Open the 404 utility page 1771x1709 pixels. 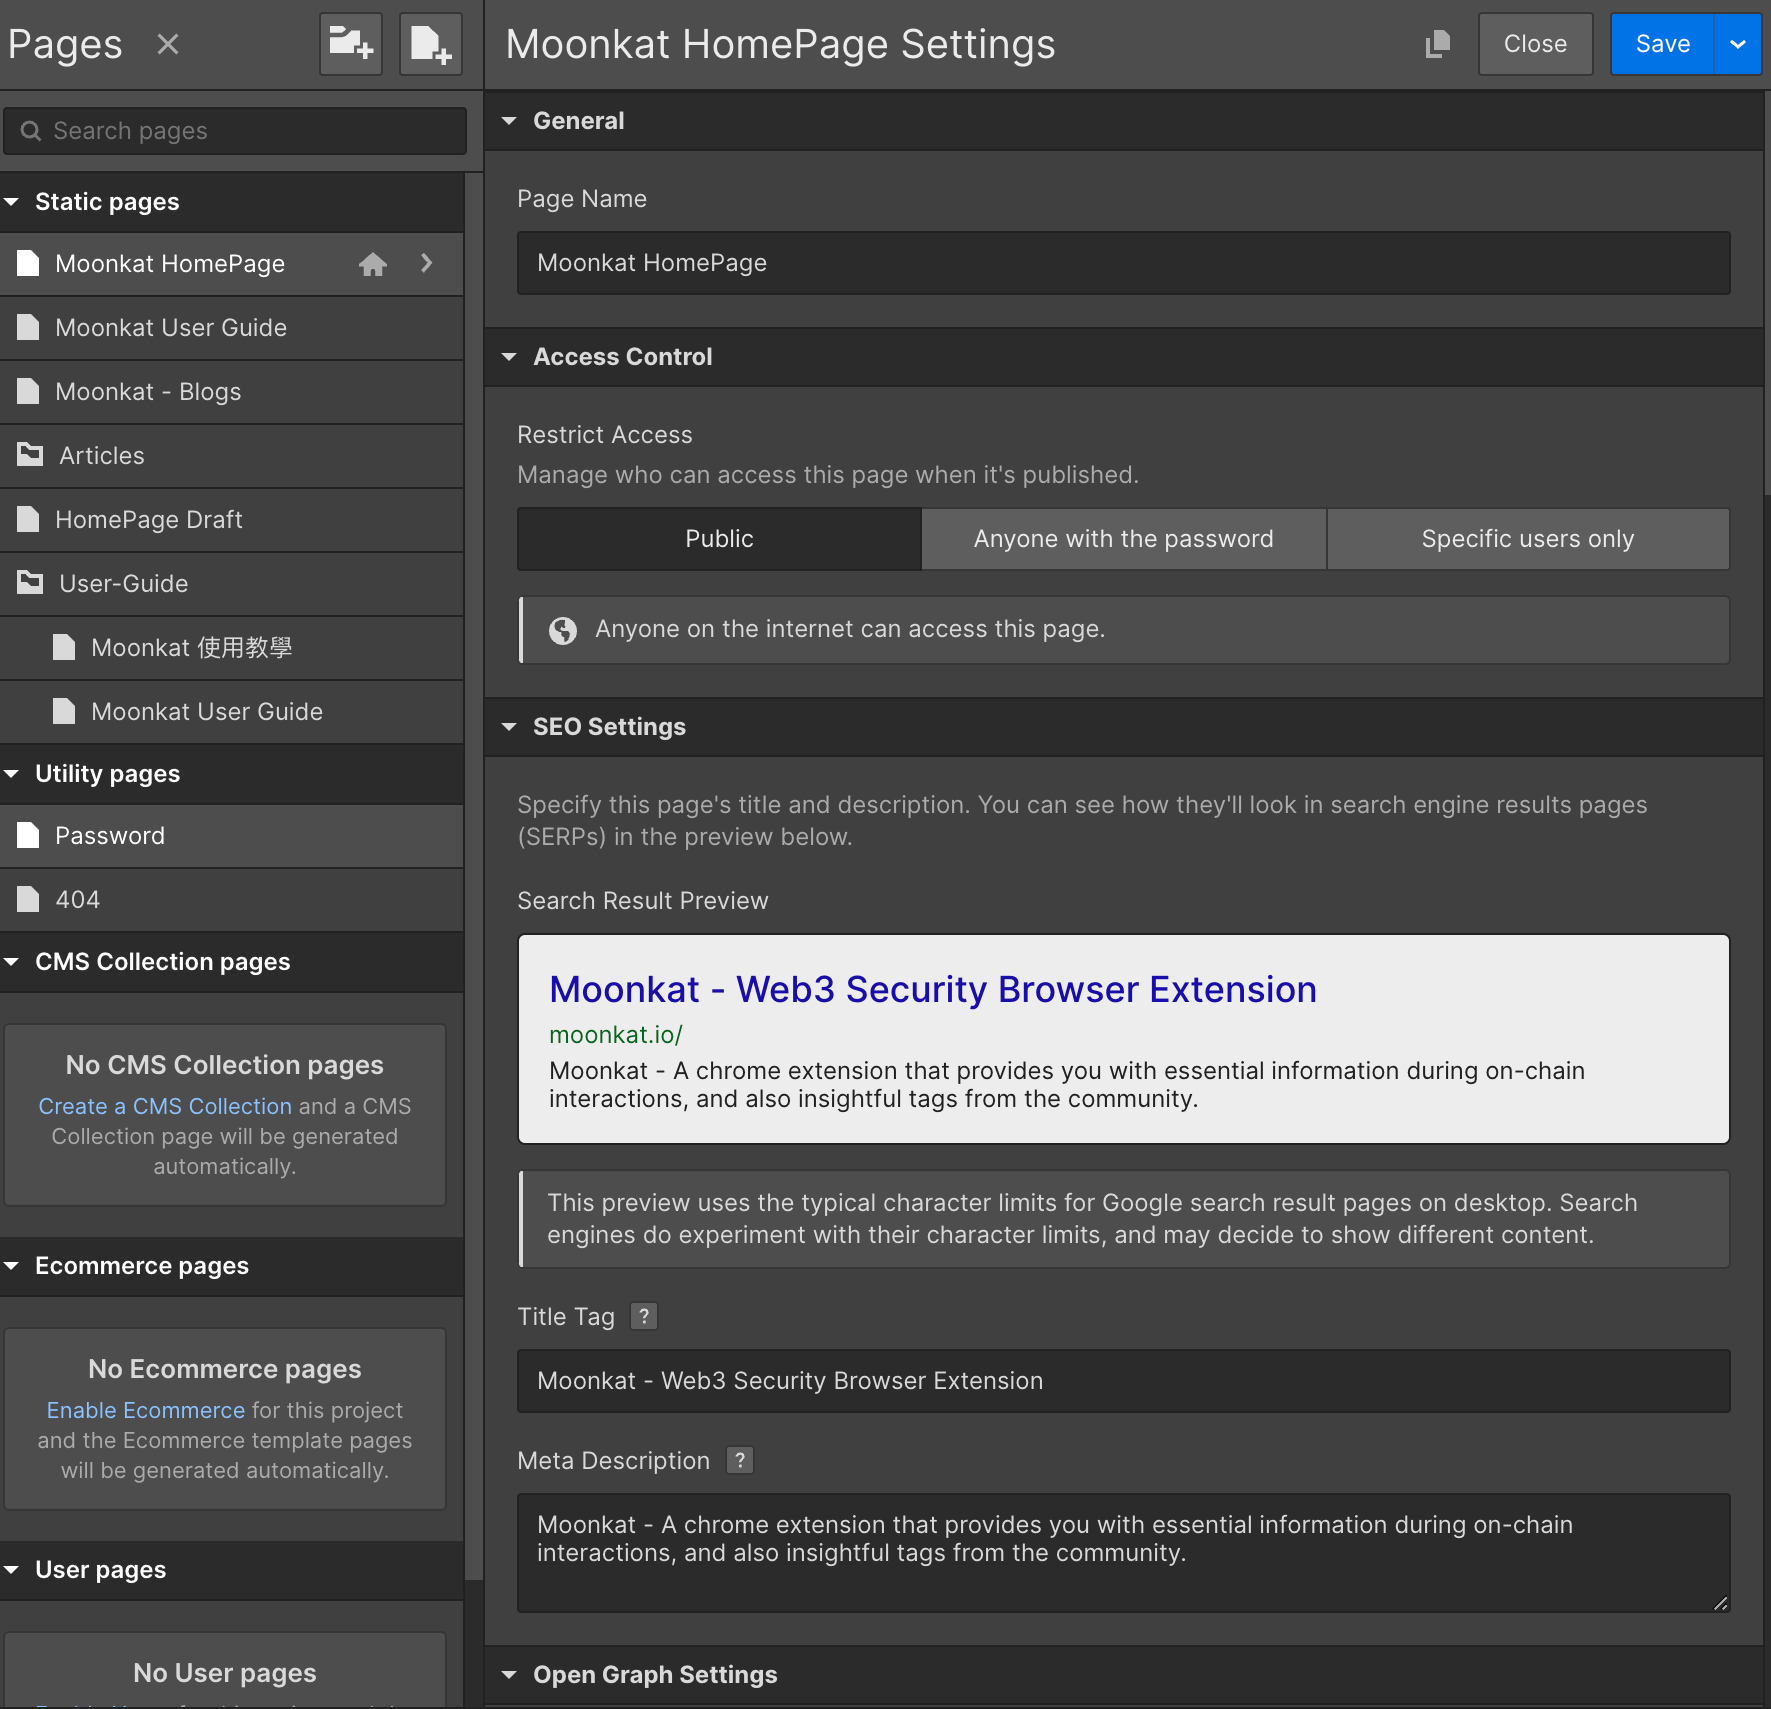(x=231, y=900)
